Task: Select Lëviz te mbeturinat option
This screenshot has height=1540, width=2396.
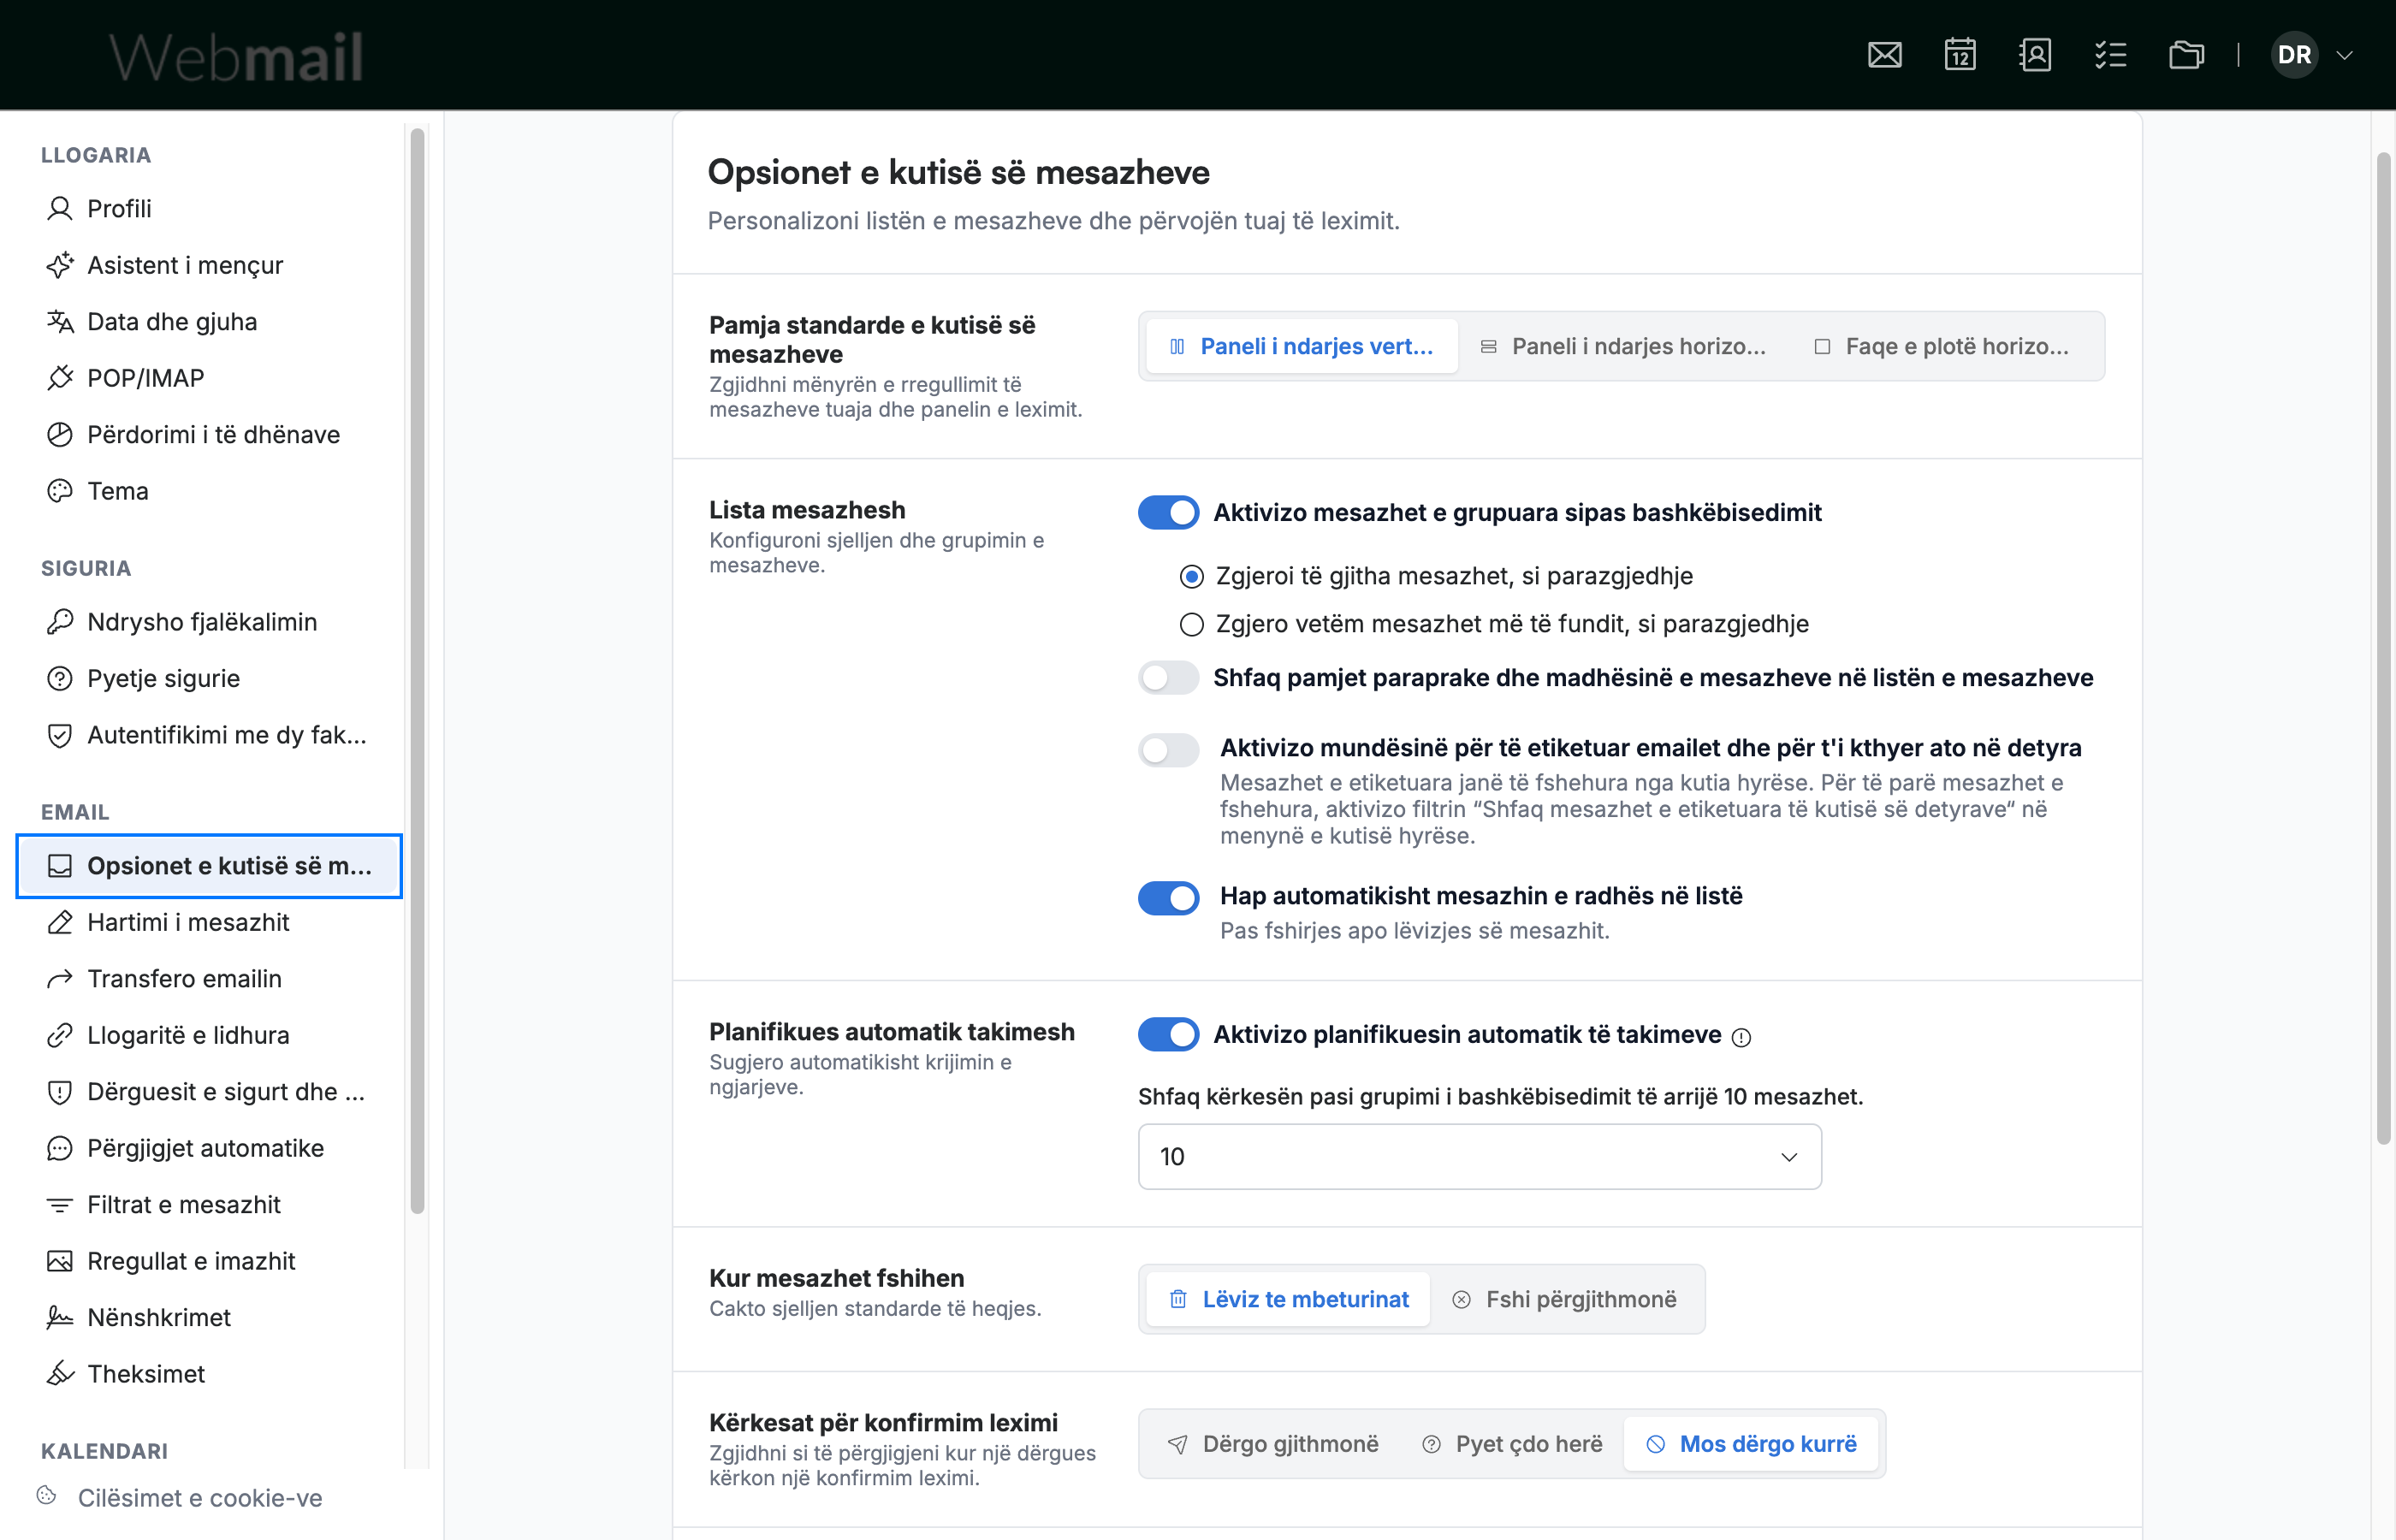Action: 1288,1299
